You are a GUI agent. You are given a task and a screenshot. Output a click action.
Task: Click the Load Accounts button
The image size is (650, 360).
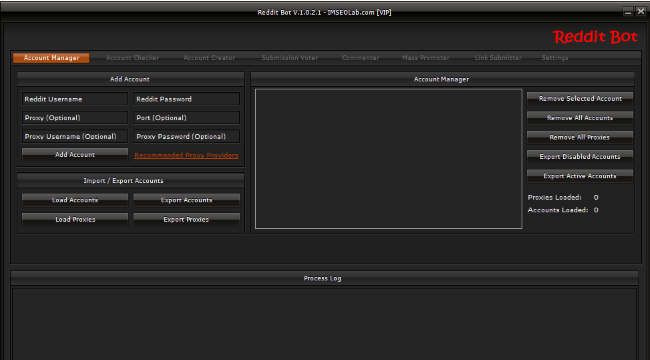pyautogui.click(x=75, y=200)
